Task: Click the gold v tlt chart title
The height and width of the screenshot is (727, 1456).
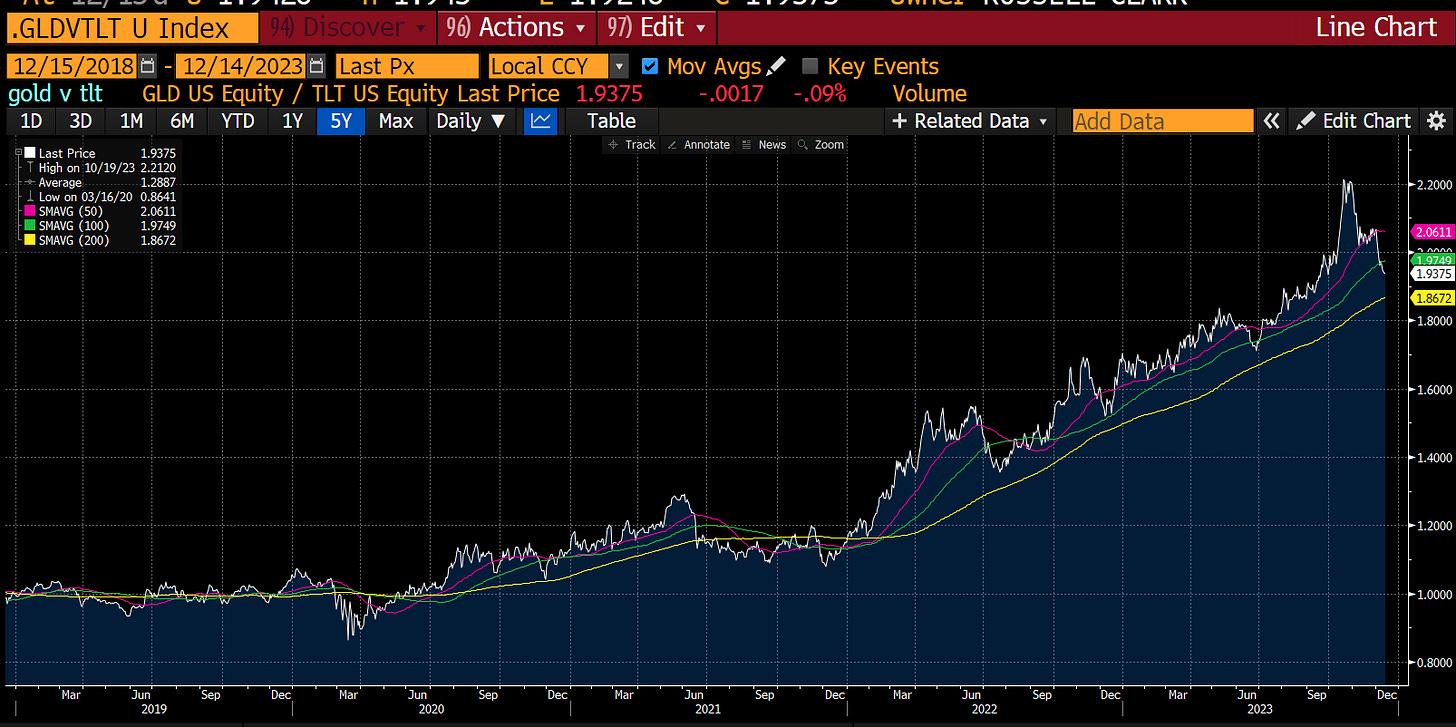Action: point(55,94)
